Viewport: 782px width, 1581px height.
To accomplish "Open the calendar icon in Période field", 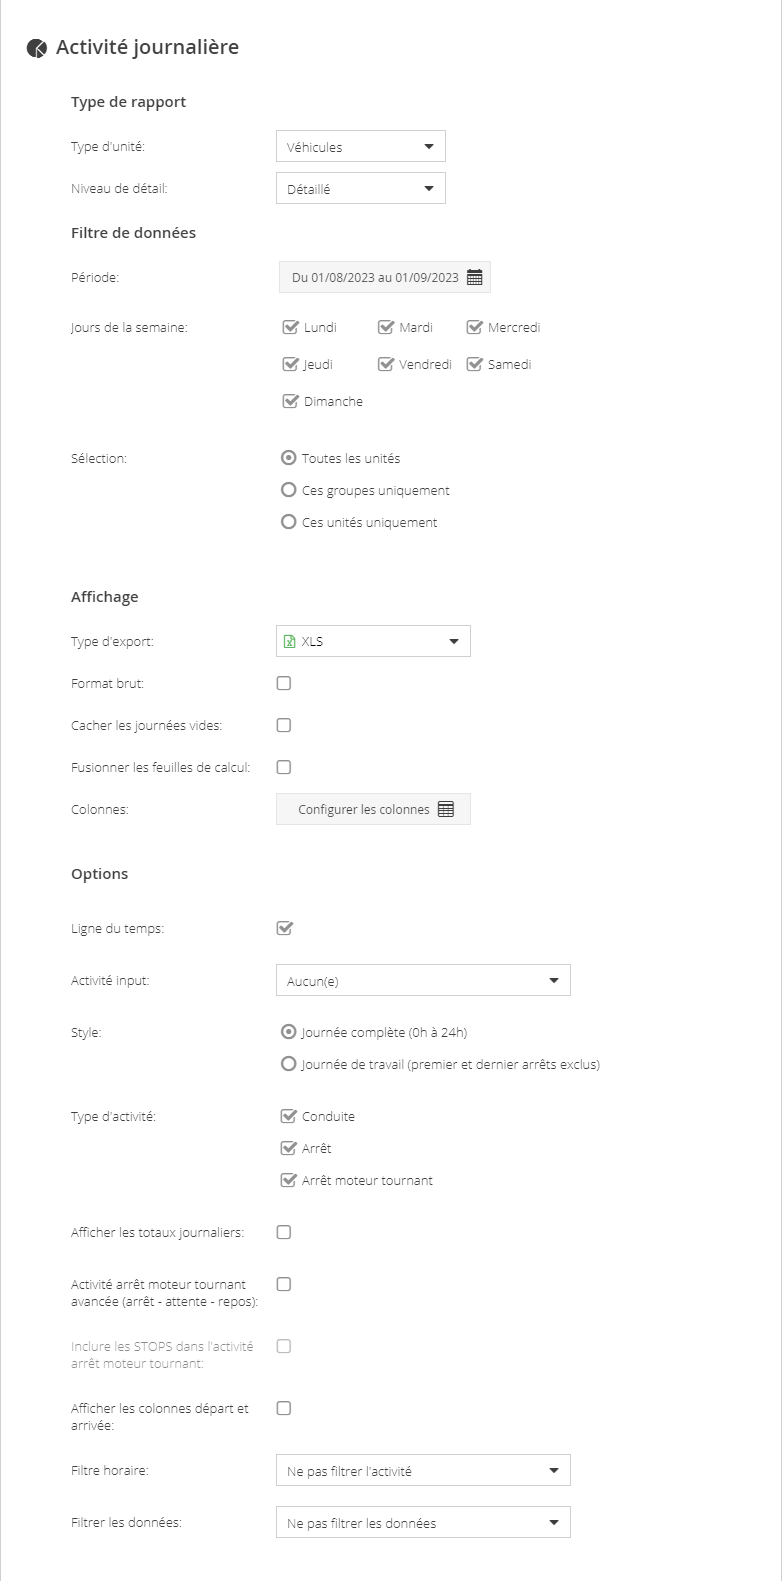I will [475, 277].
